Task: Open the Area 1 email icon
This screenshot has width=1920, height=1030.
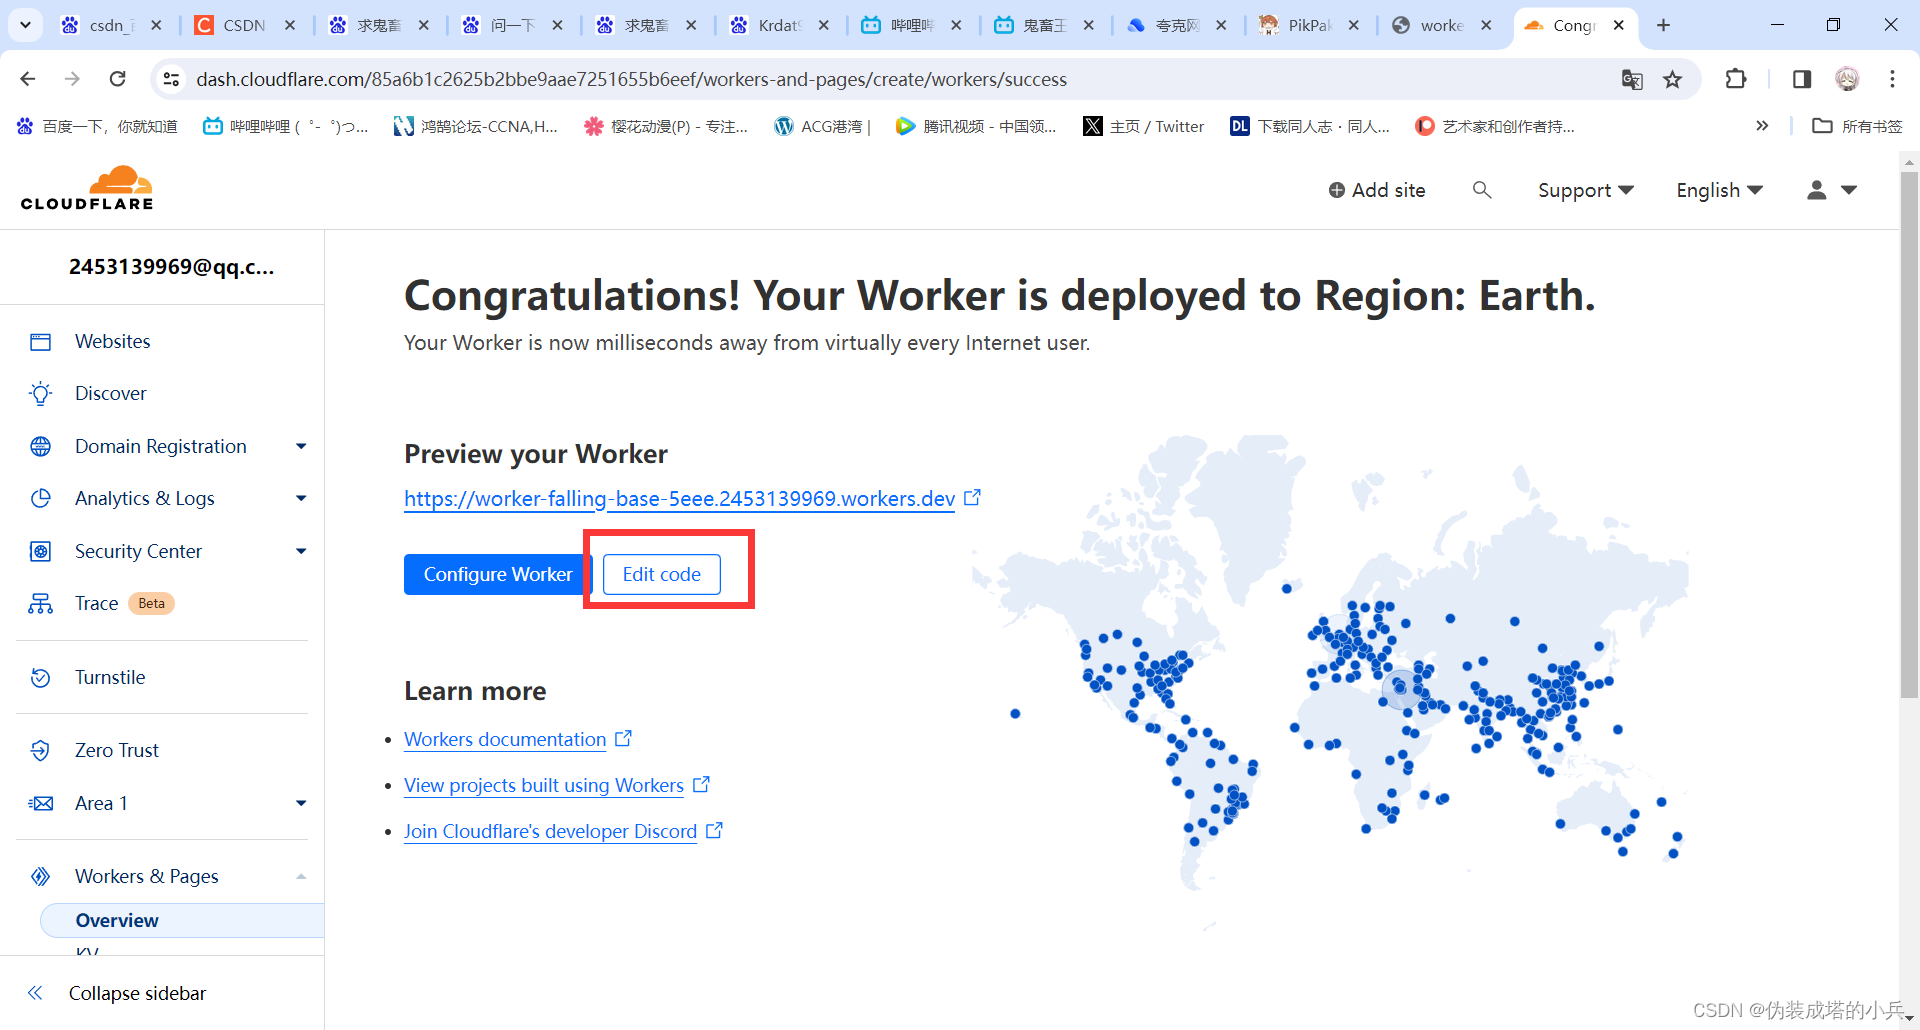Action: point(40,803)
